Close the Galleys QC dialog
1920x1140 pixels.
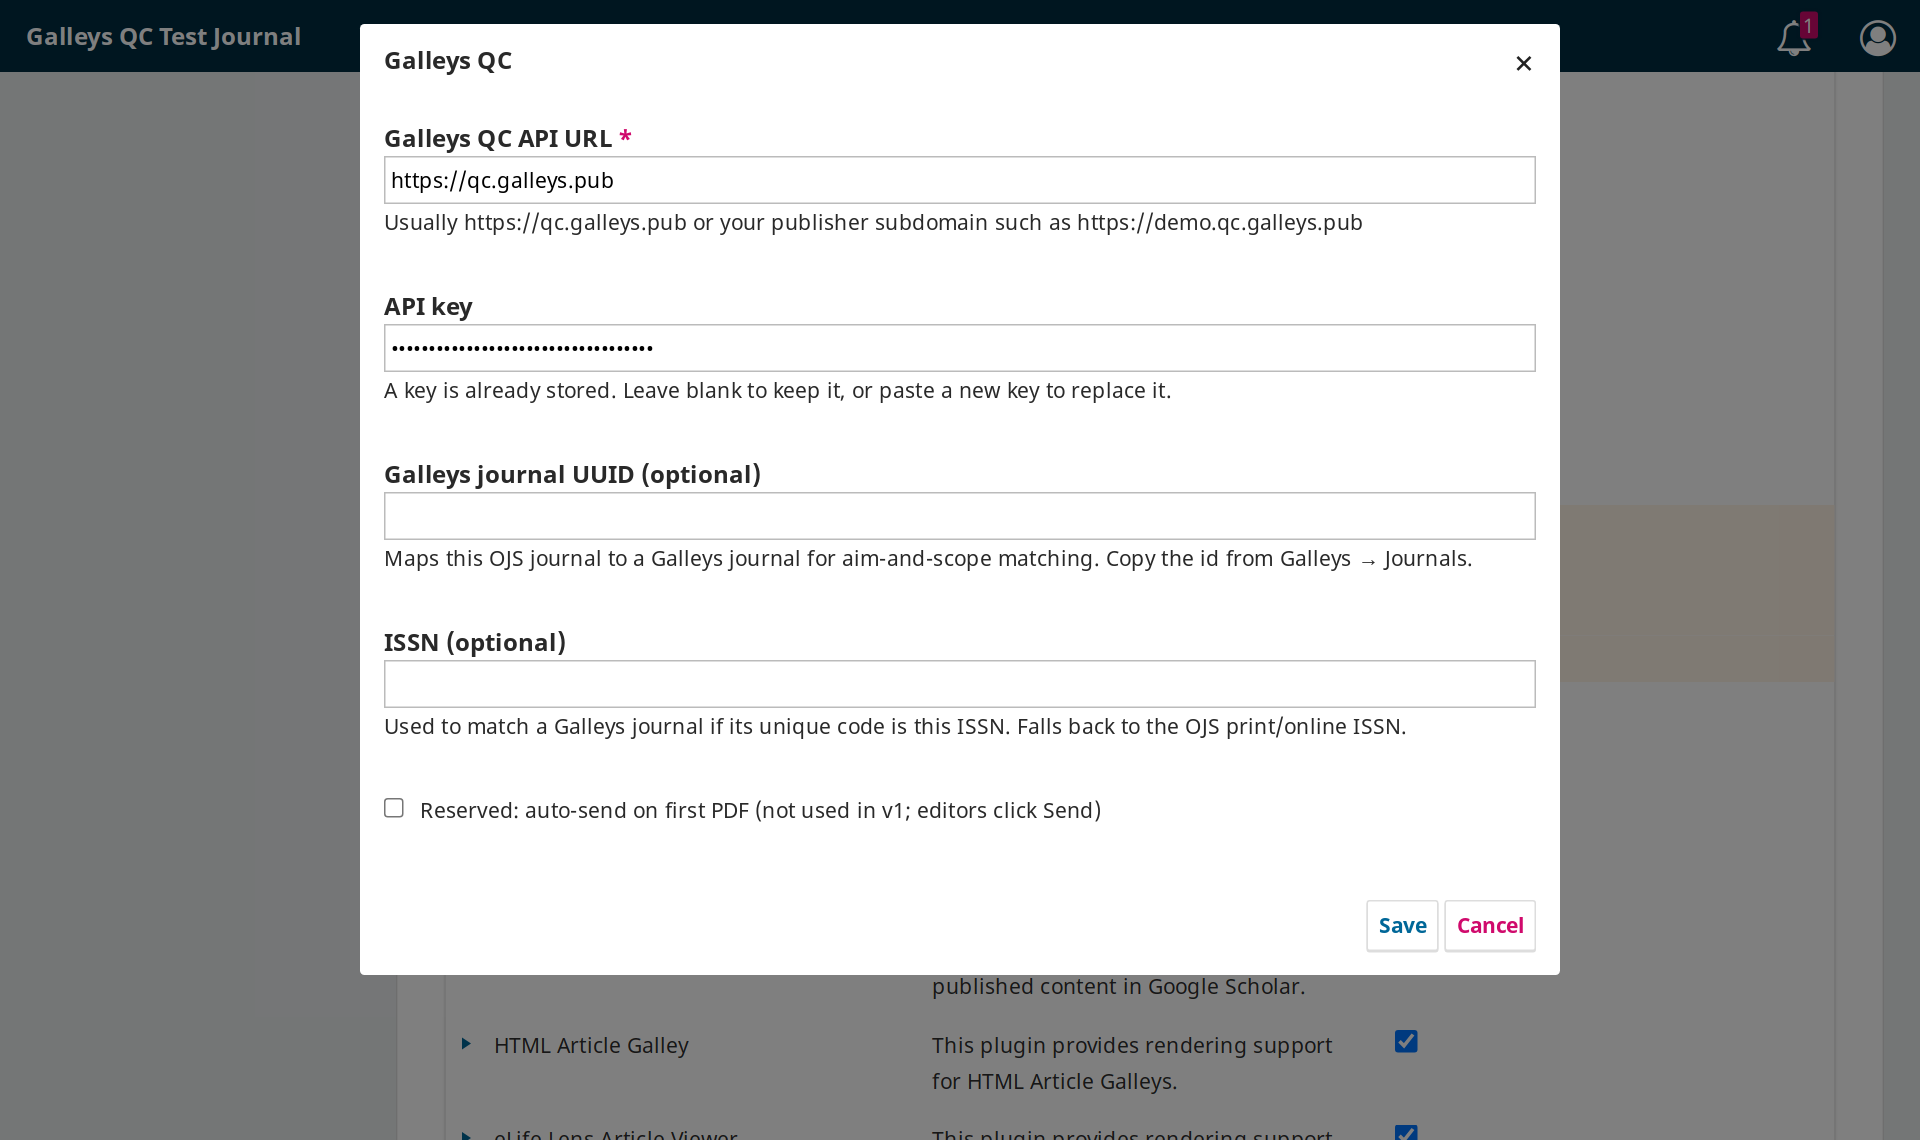pos(1523,63)
